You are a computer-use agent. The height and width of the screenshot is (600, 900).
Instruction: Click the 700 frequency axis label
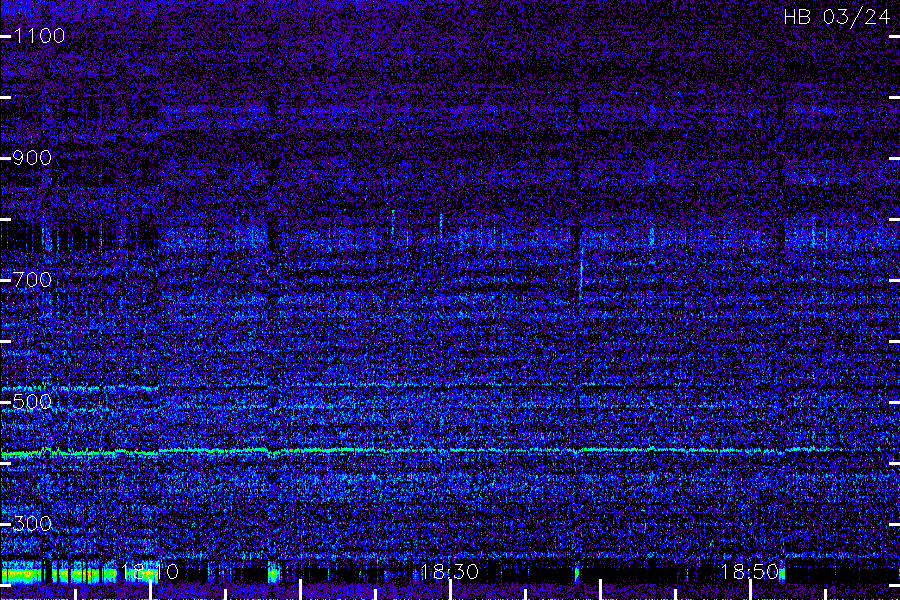coord(32,280)
